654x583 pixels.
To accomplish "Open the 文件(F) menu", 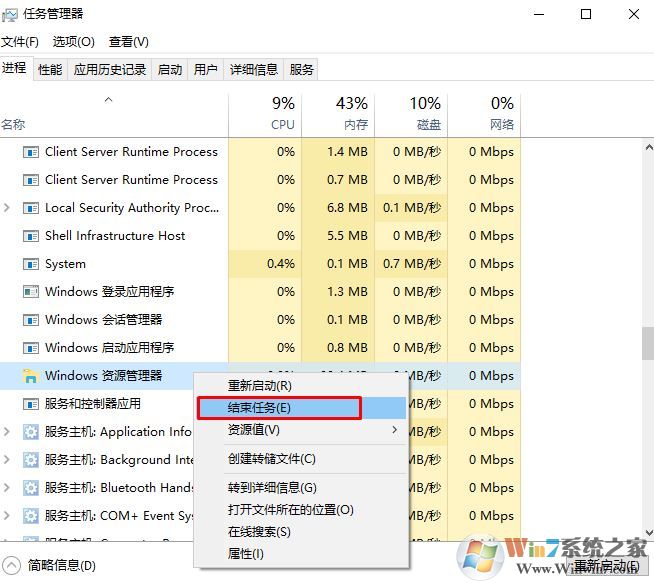I will tap(20, 42).
